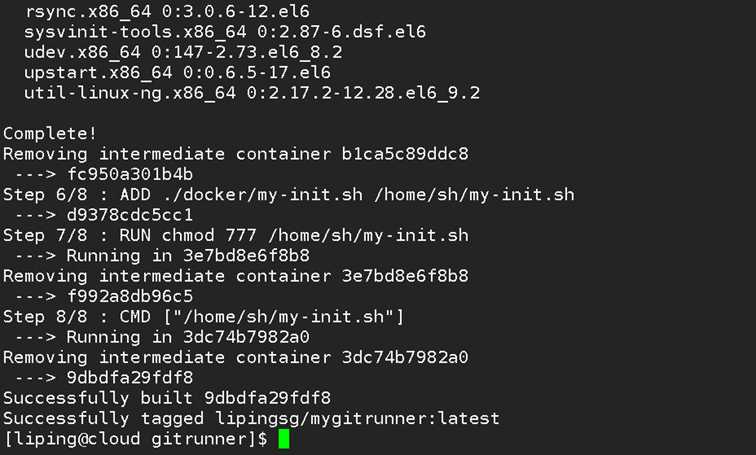
Task: Click the "Successfully tagged lipingsg/mygitrunner:latest" line
Action: point(251,418)
